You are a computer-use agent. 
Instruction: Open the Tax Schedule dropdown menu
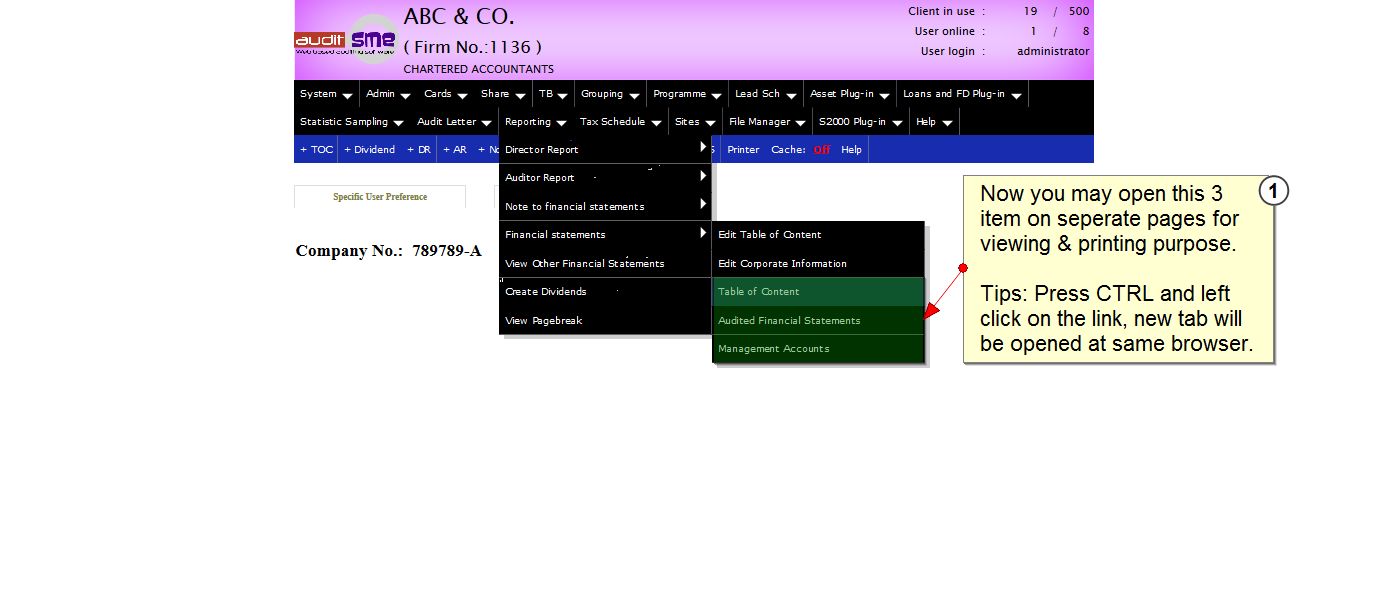(620, 122)
